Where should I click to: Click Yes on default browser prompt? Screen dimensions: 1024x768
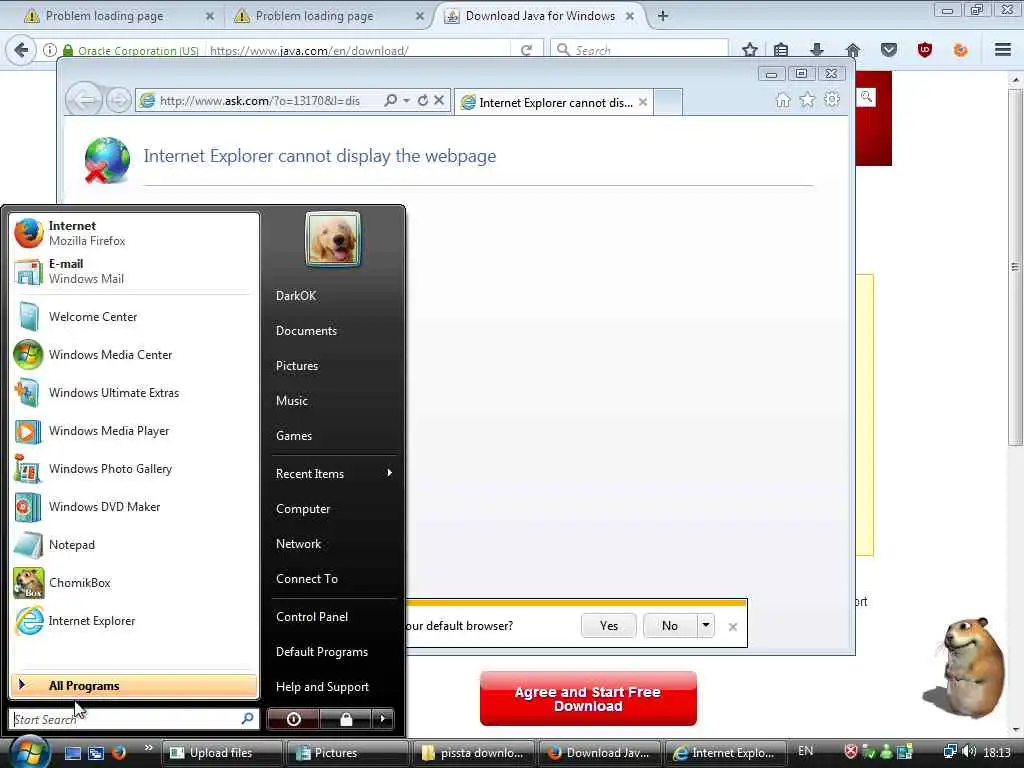point(609,626)
